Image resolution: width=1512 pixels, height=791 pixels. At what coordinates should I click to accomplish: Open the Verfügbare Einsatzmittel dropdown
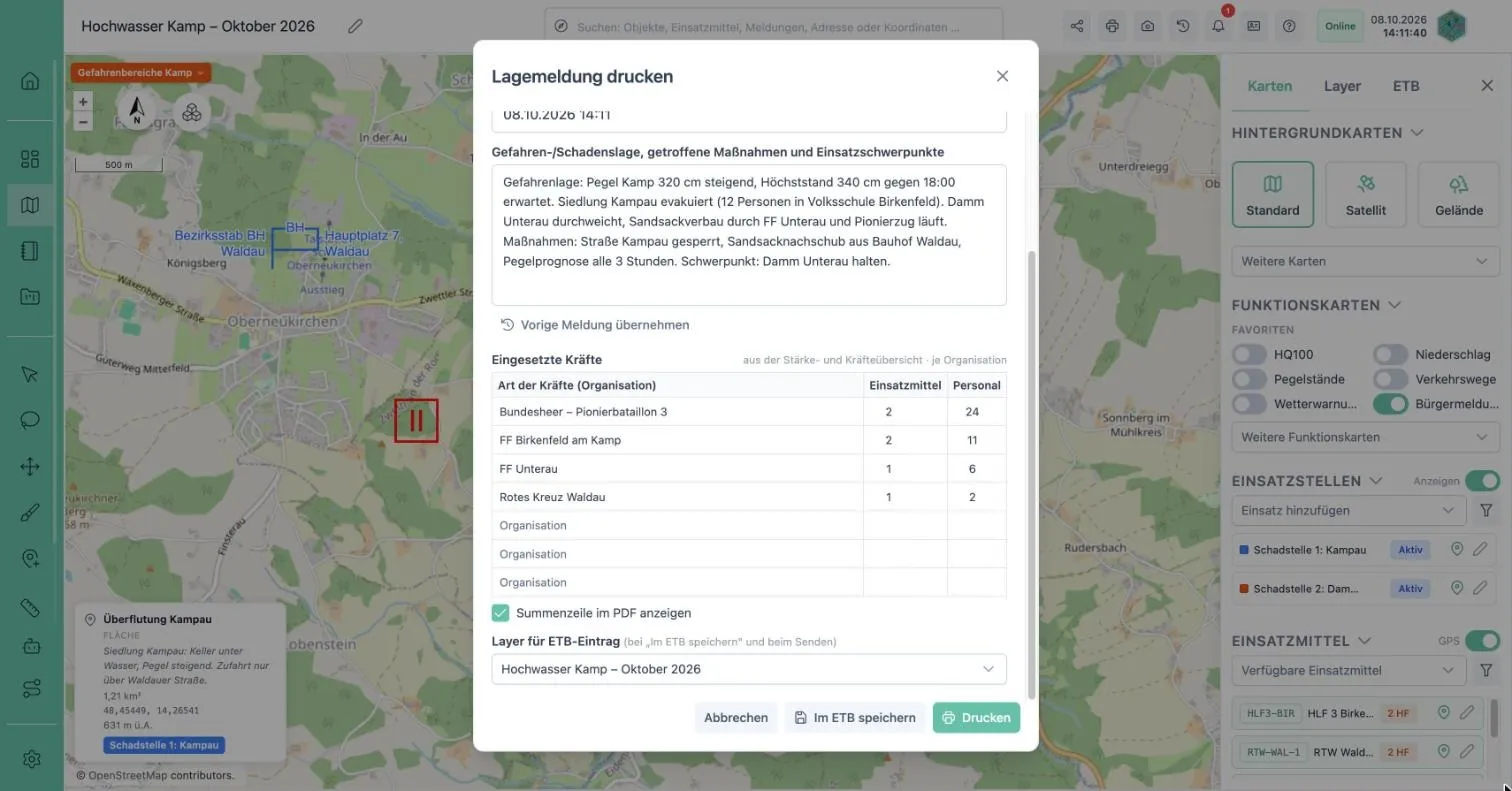pos(1349,670)
